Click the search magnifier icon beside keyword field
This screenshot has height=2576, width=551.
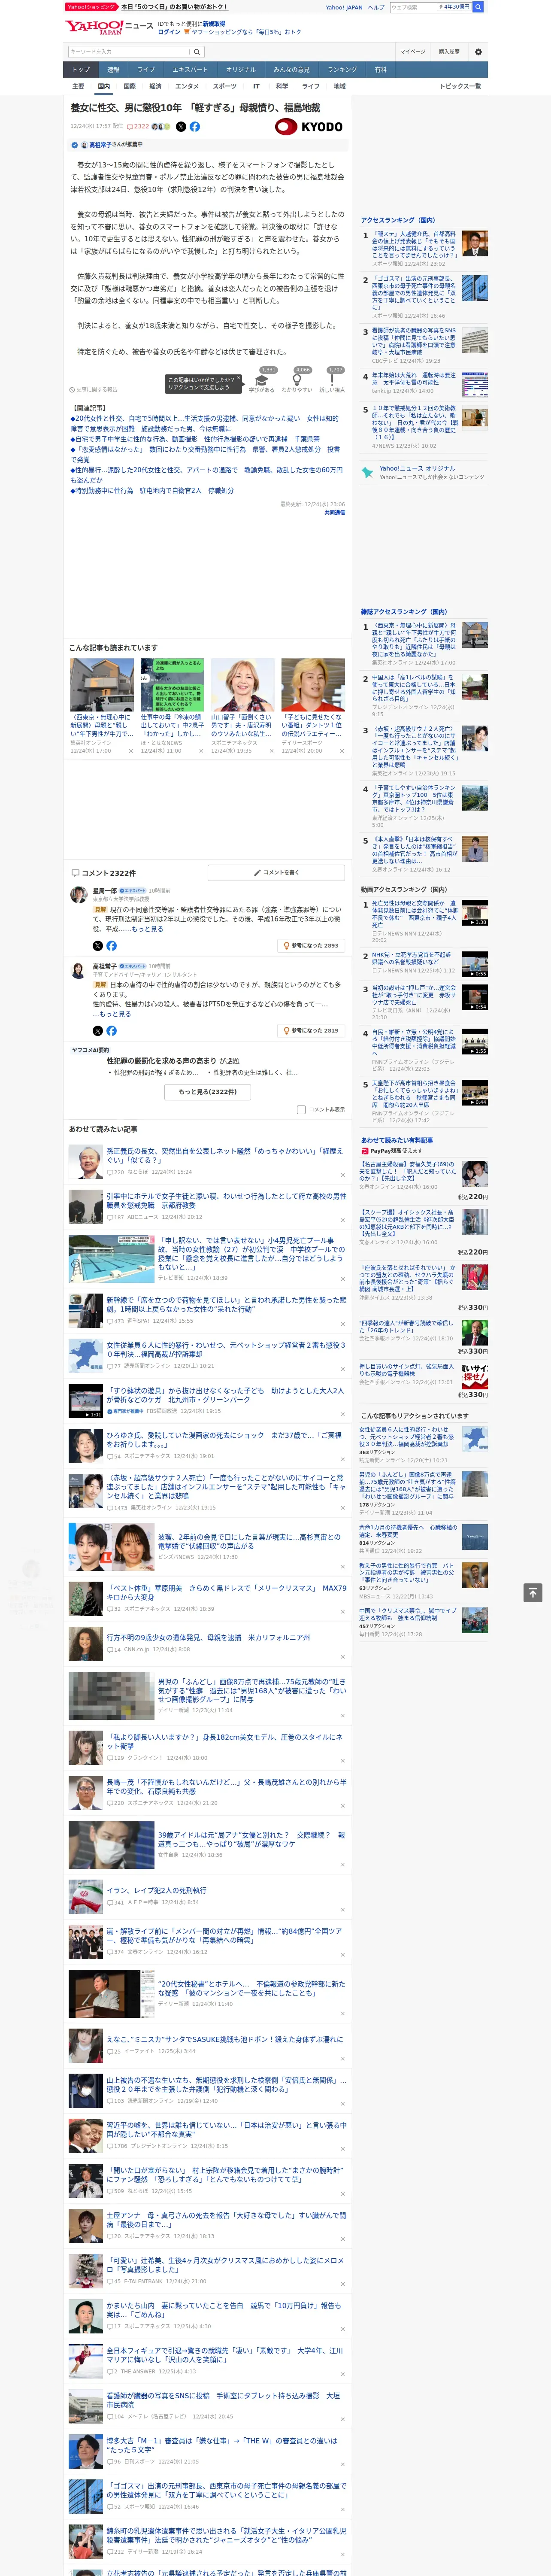[197, 52]
